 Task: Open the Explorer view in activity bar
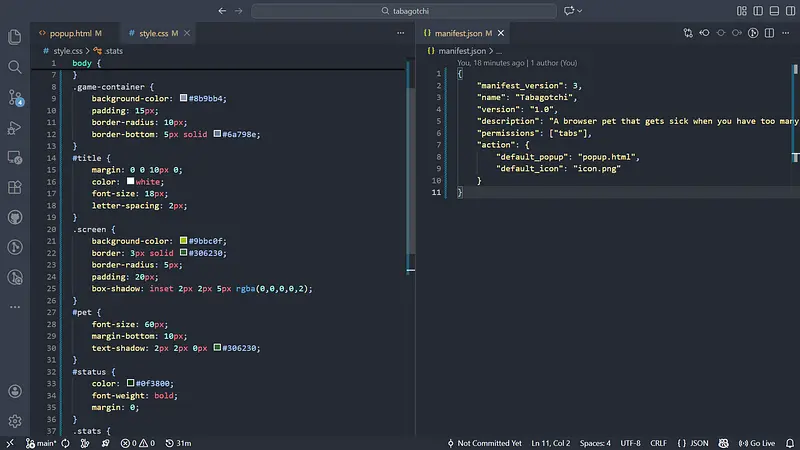(15, 37)
